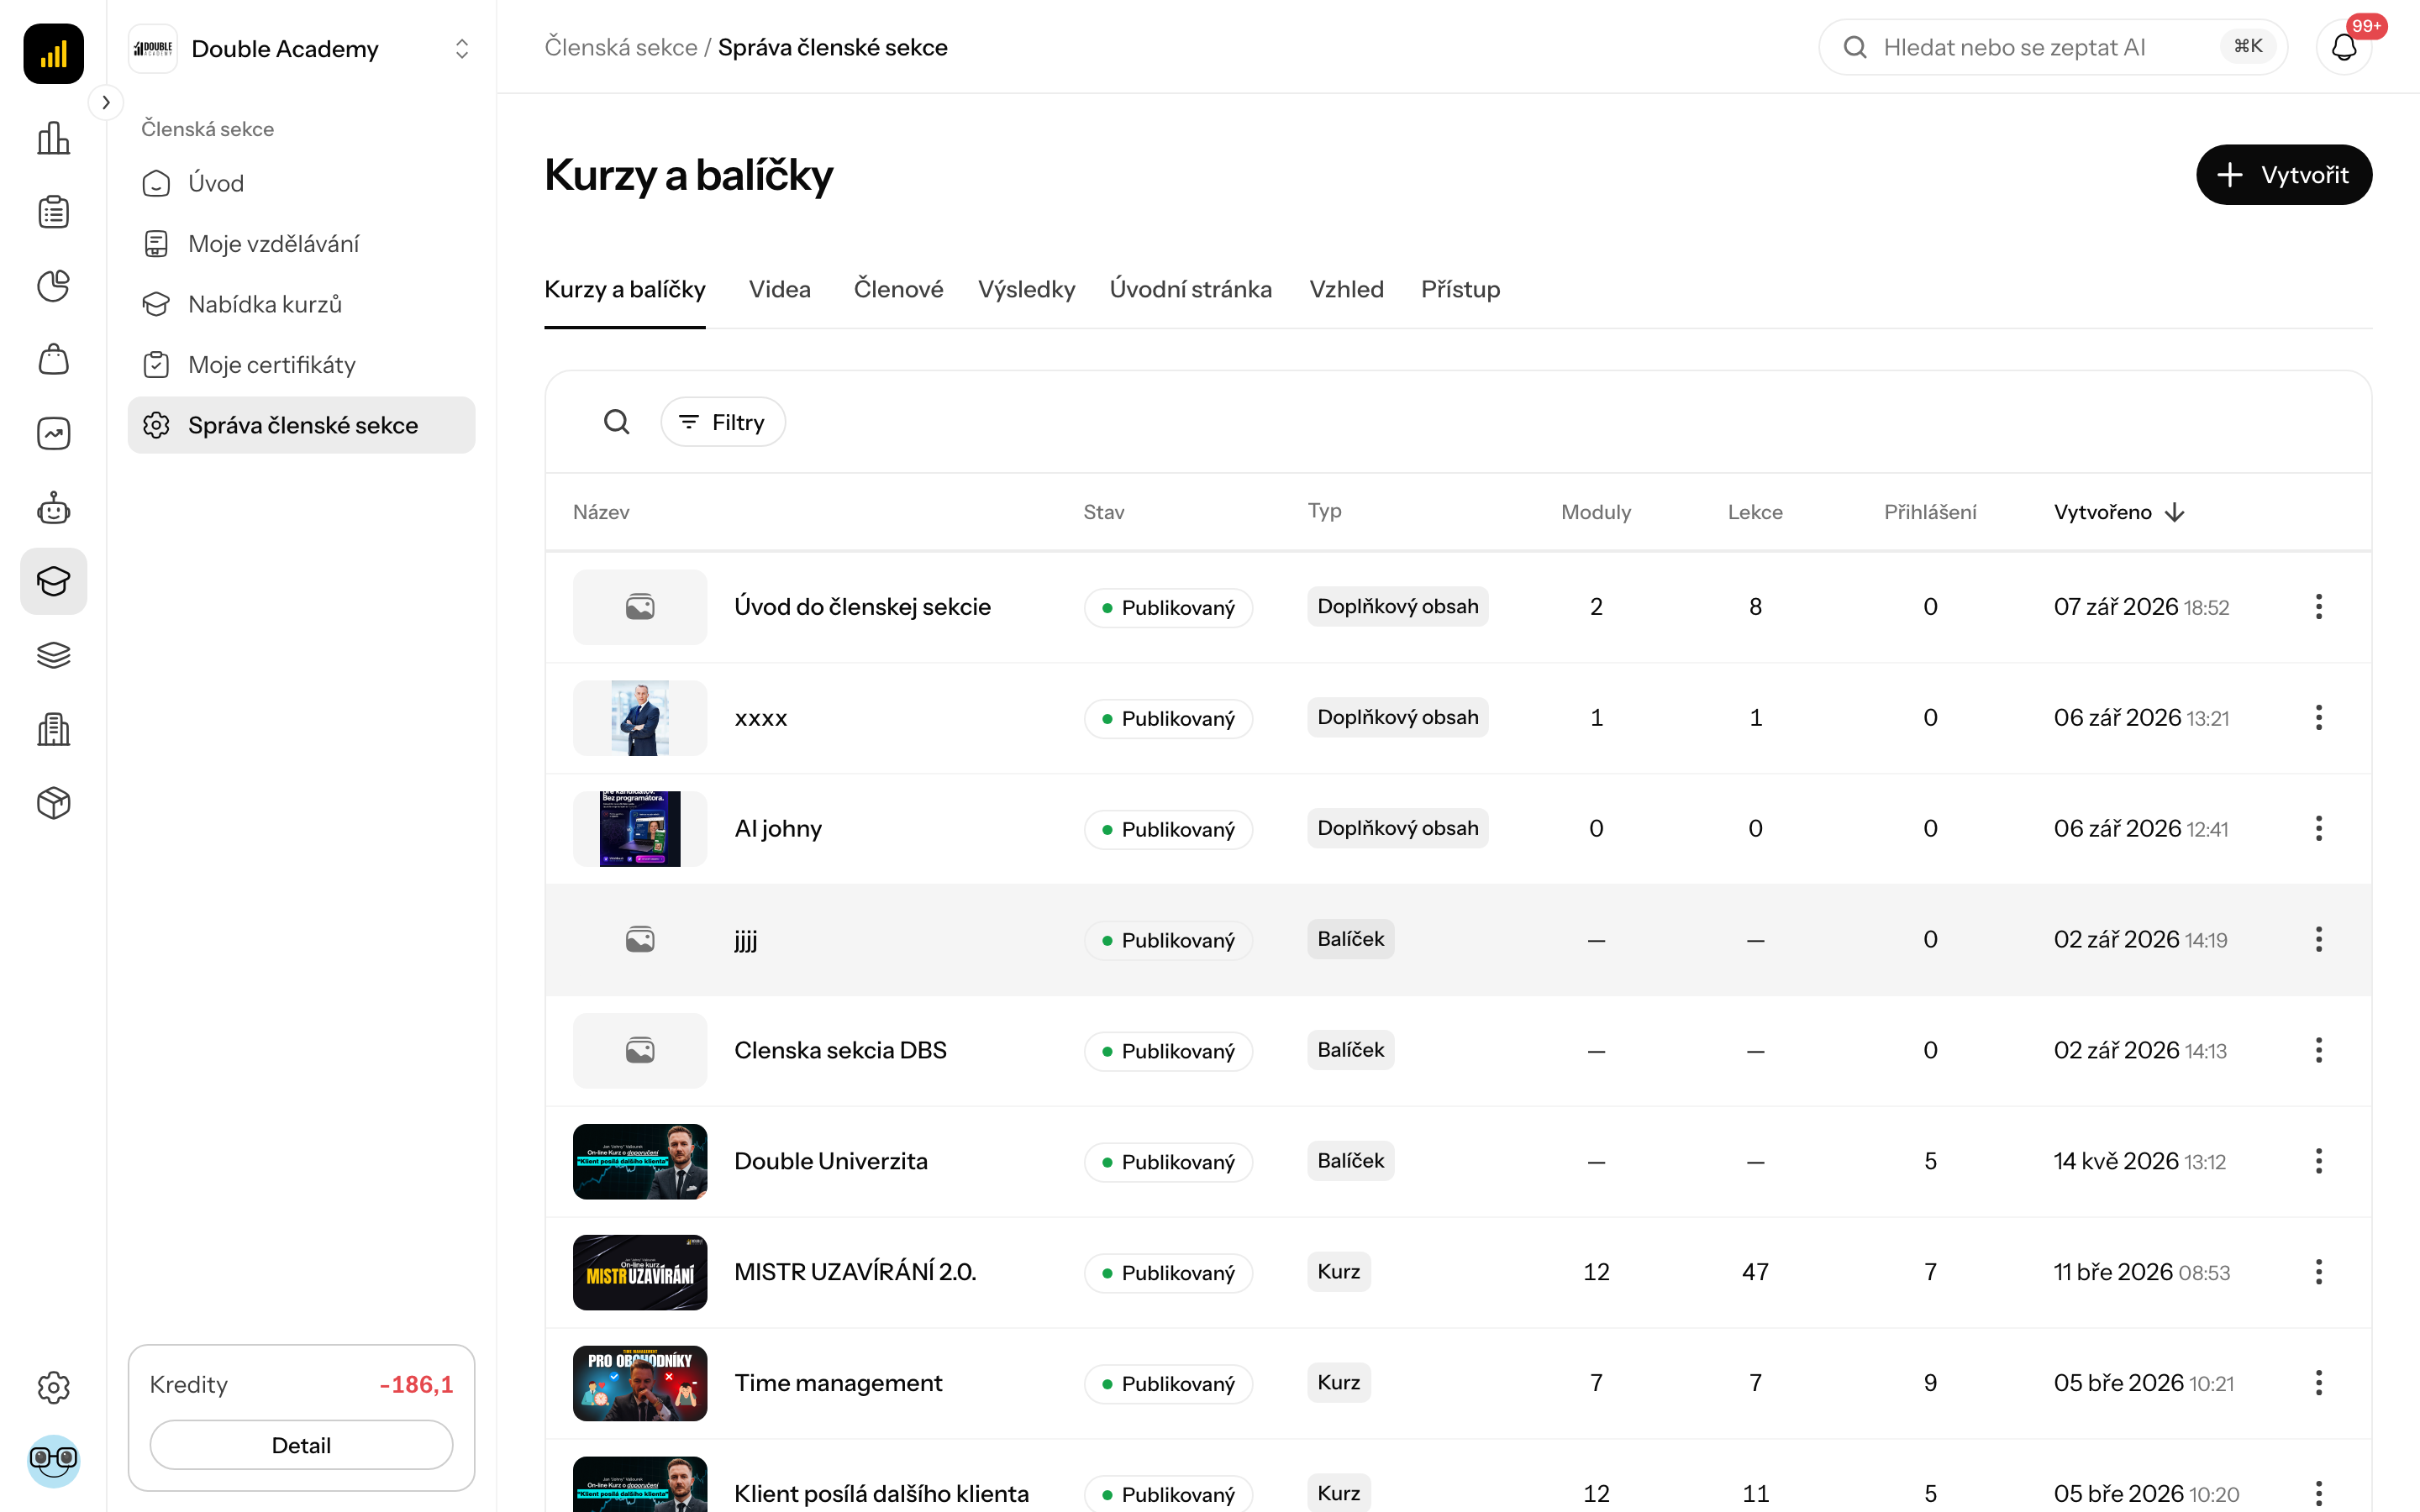Open the Clenska sekcia DBS row title
The image size is (2420, 1512).
click(840, 1050)
